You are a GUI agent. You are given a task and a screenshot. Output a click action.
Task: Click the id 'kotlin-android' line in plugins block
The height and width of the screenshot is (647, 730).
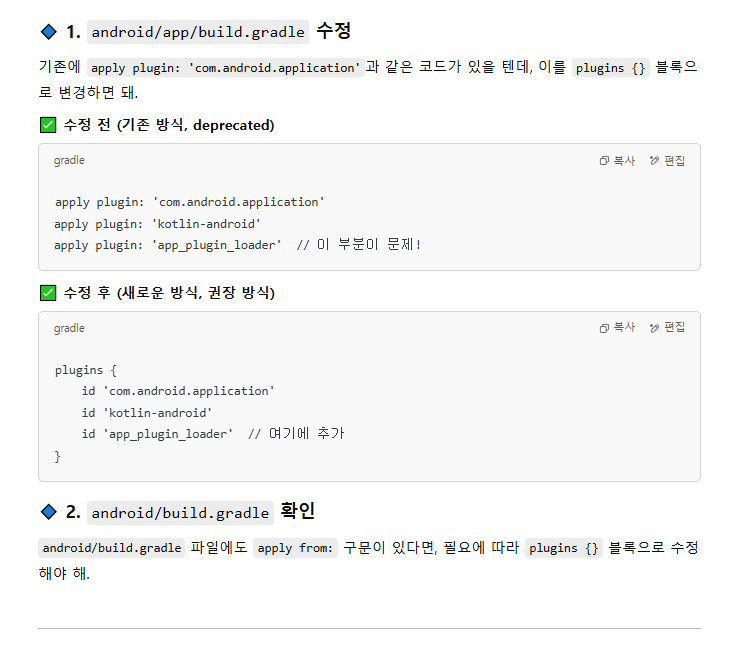(147, 413)
